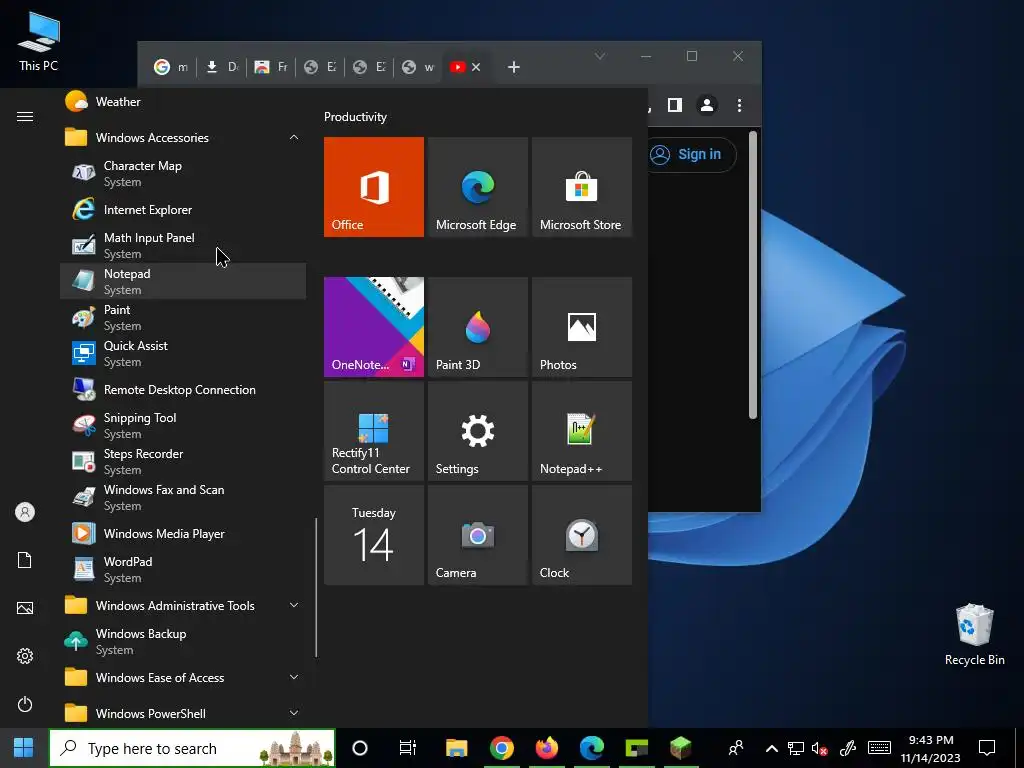Launch the Snipping Tool
1024x768 pixels.
point(183,425)
